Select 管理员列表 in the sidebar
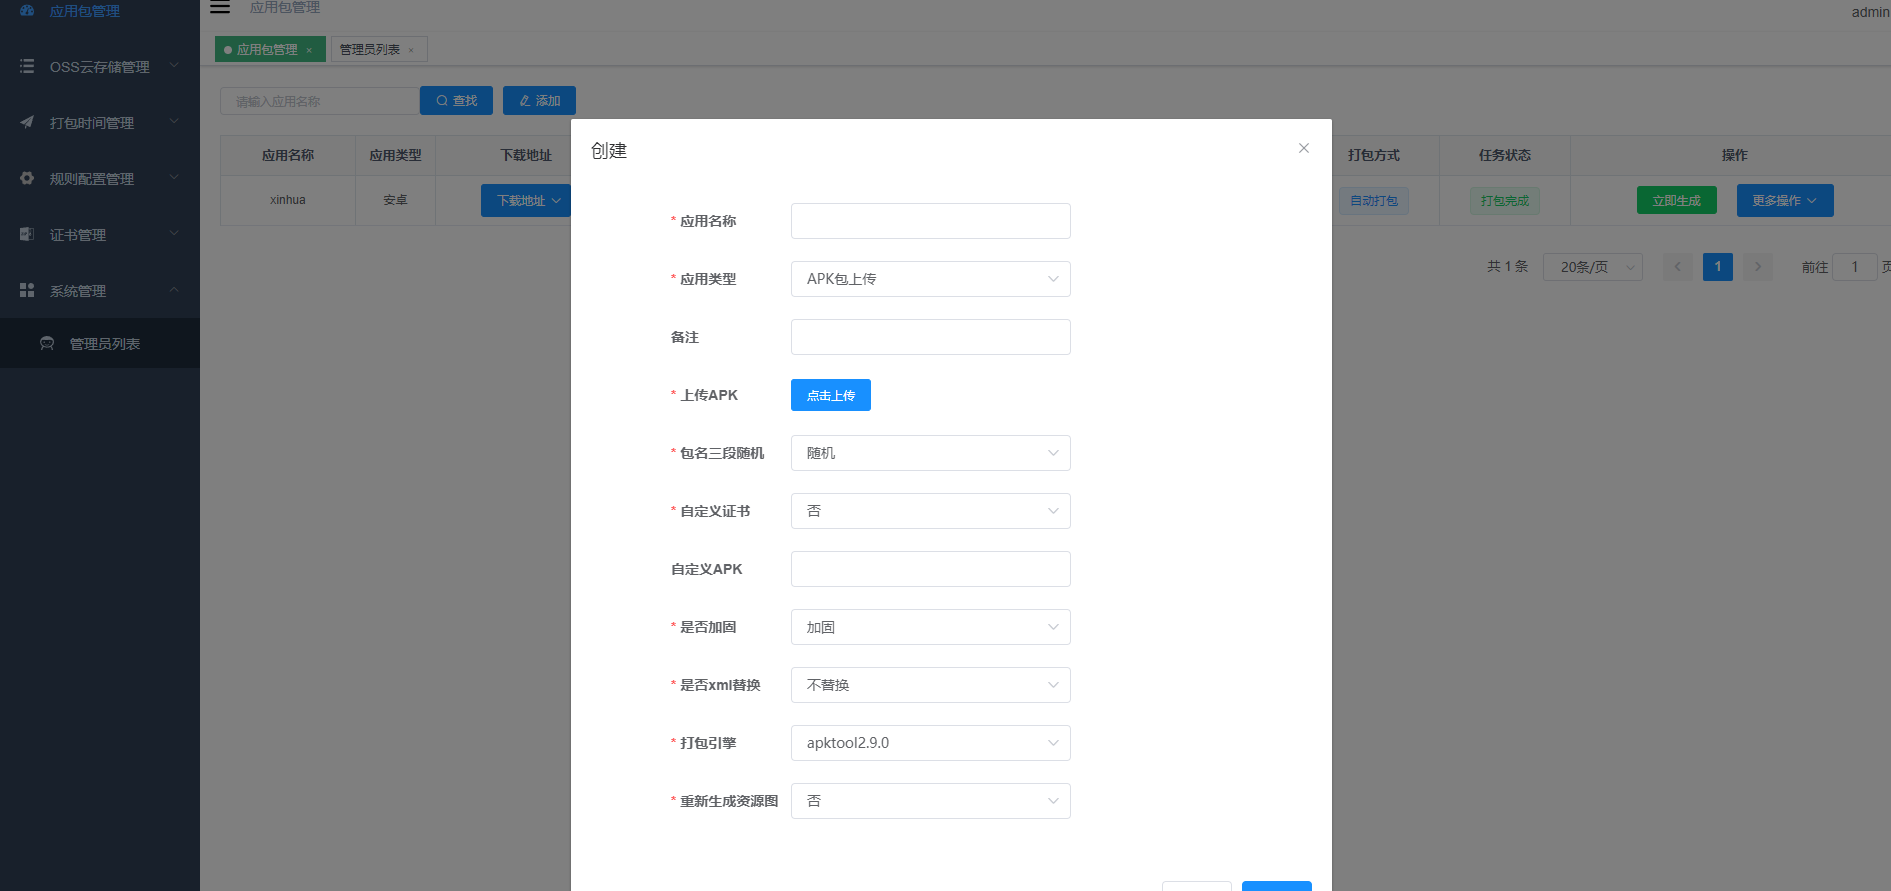 [x=100, y=343]
